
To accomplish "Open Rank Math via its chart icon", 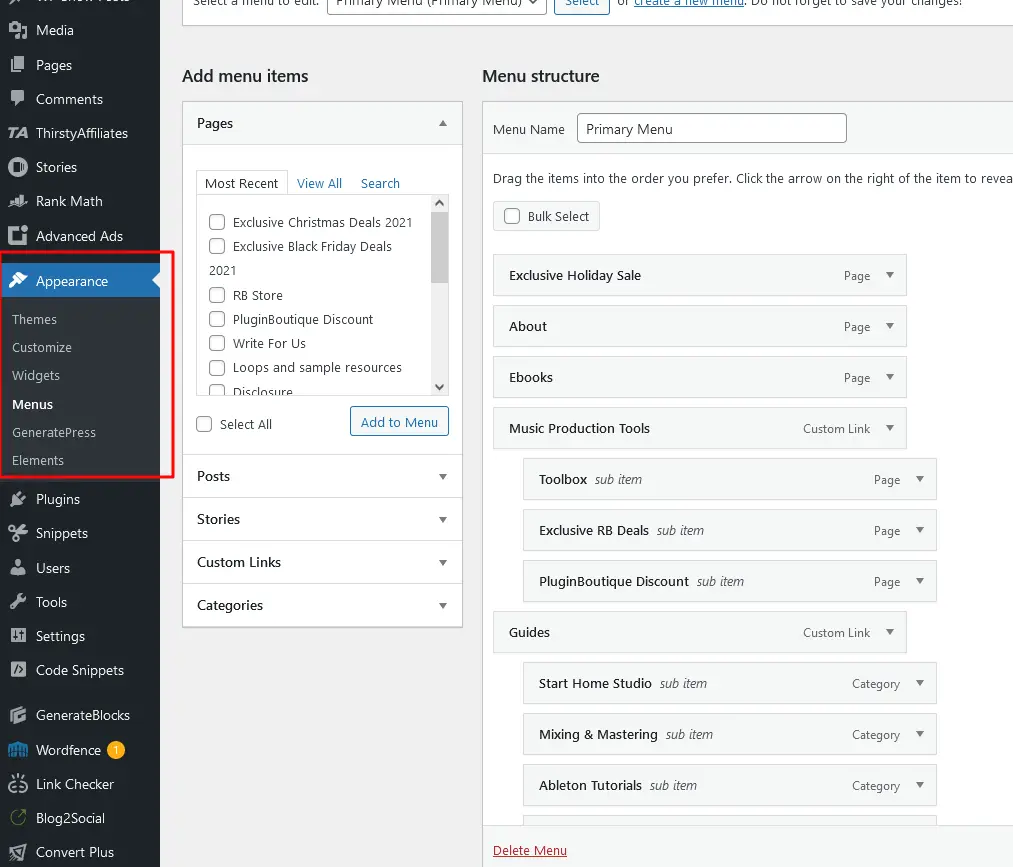I will [17, 201].
